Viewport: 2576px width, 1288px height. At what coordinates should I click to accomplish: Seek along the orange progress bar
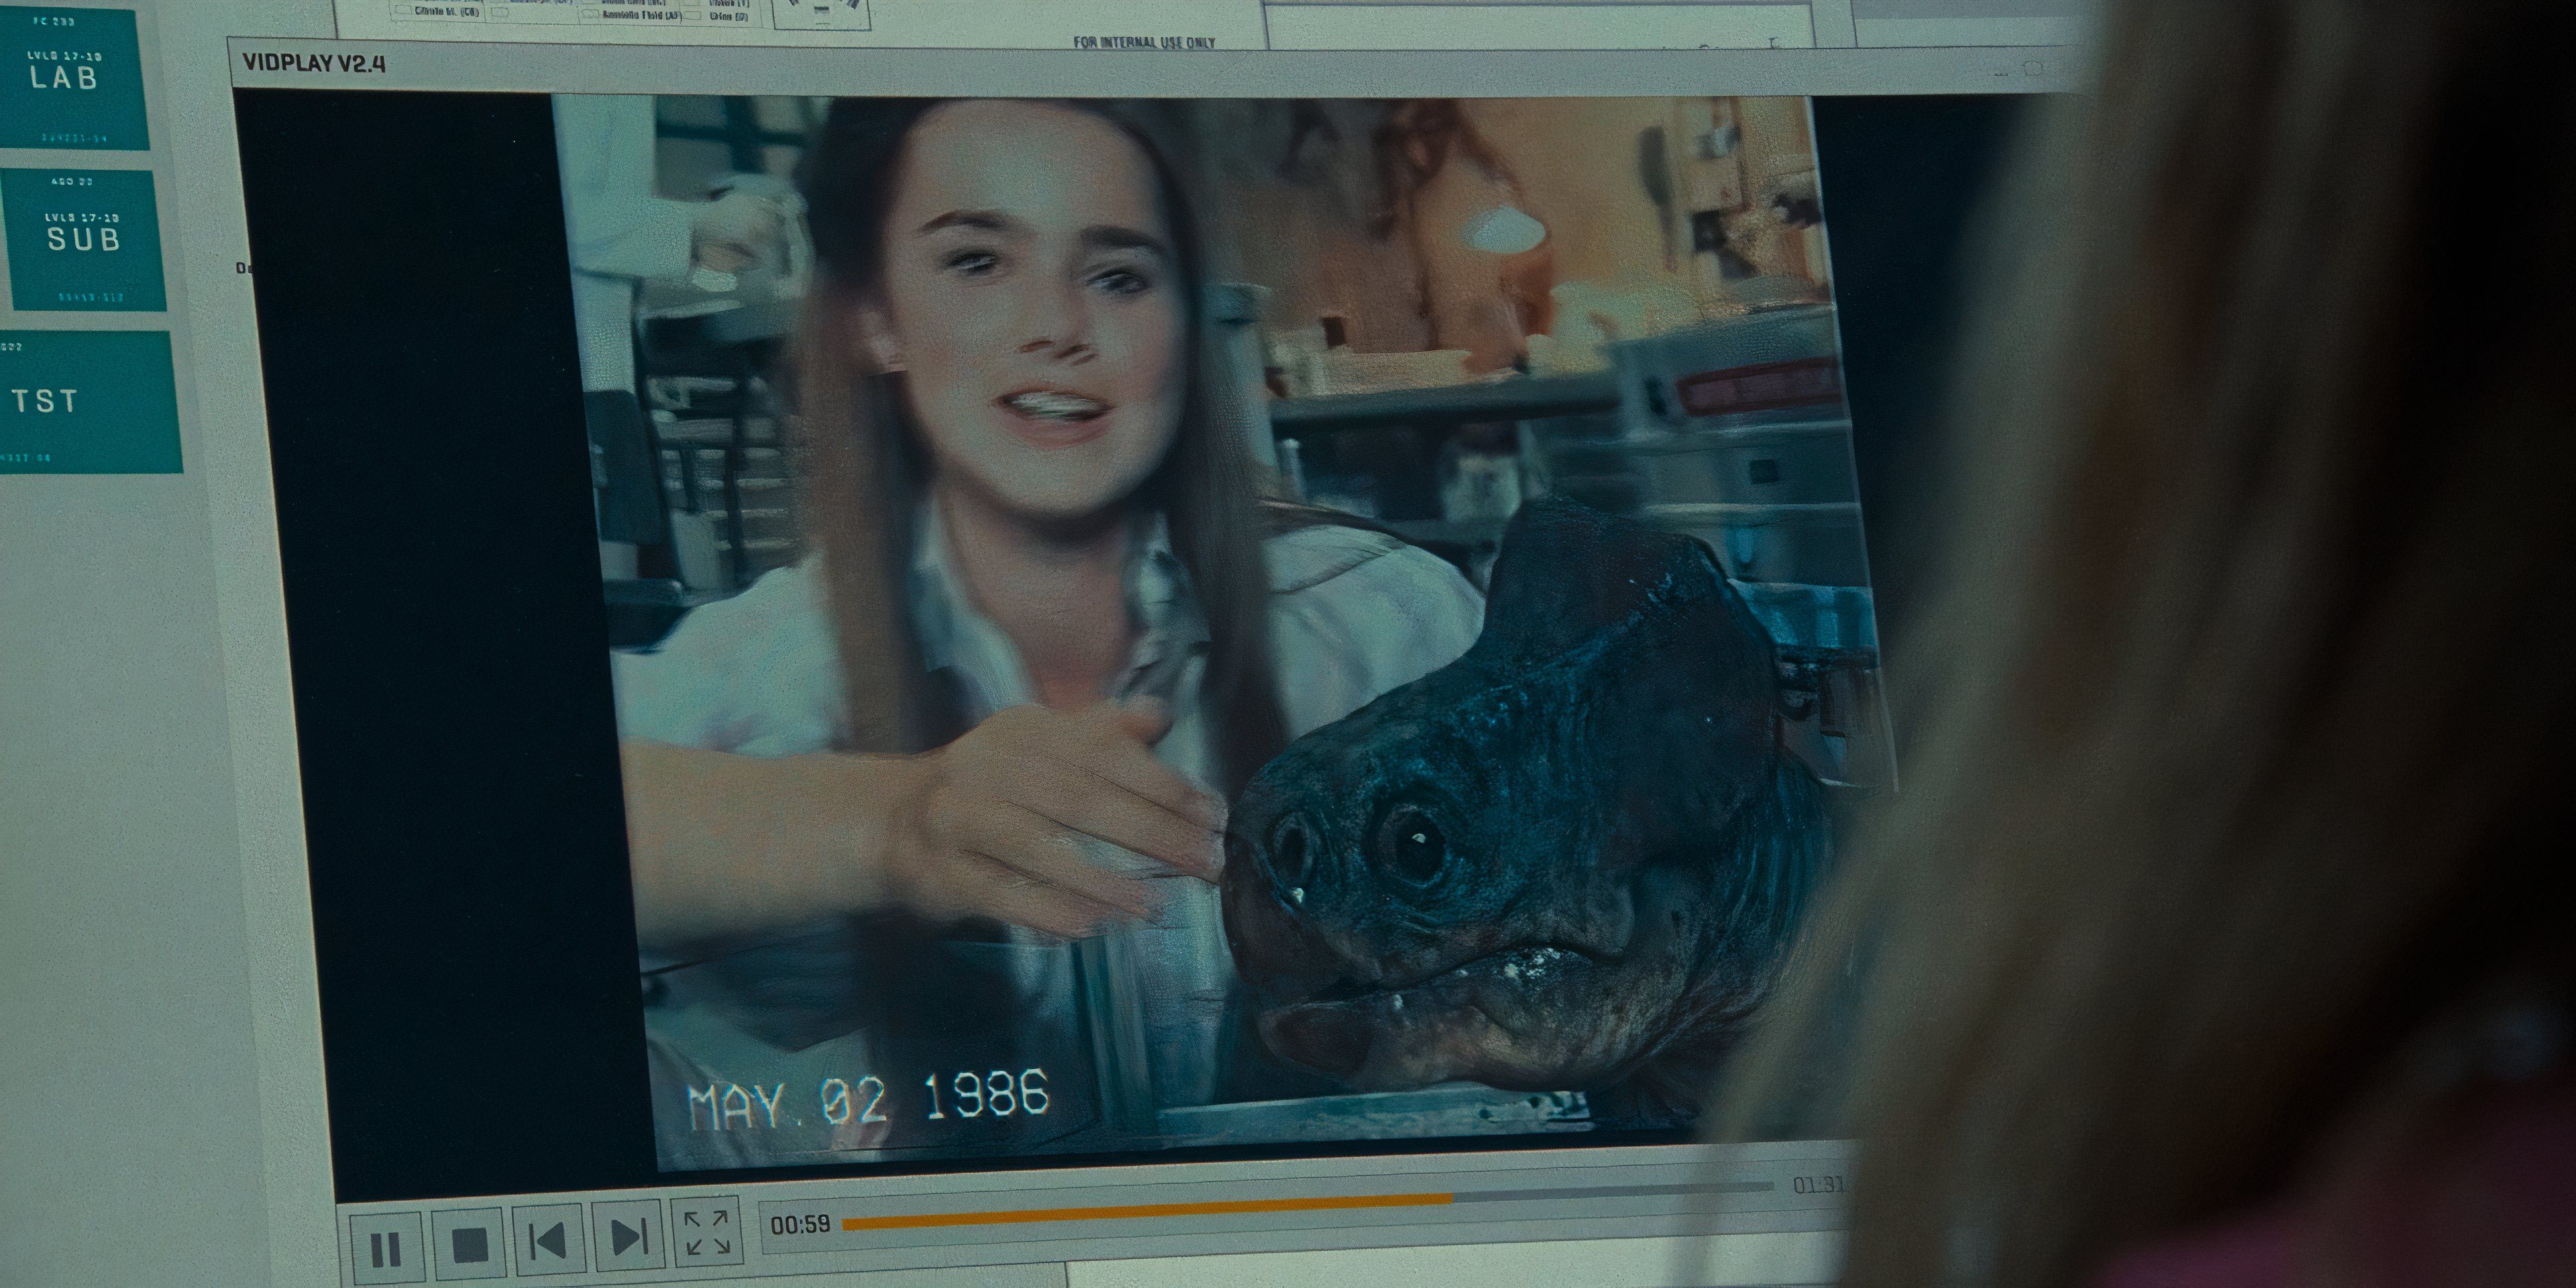pyautogui.click(x=1307, y=1205)
